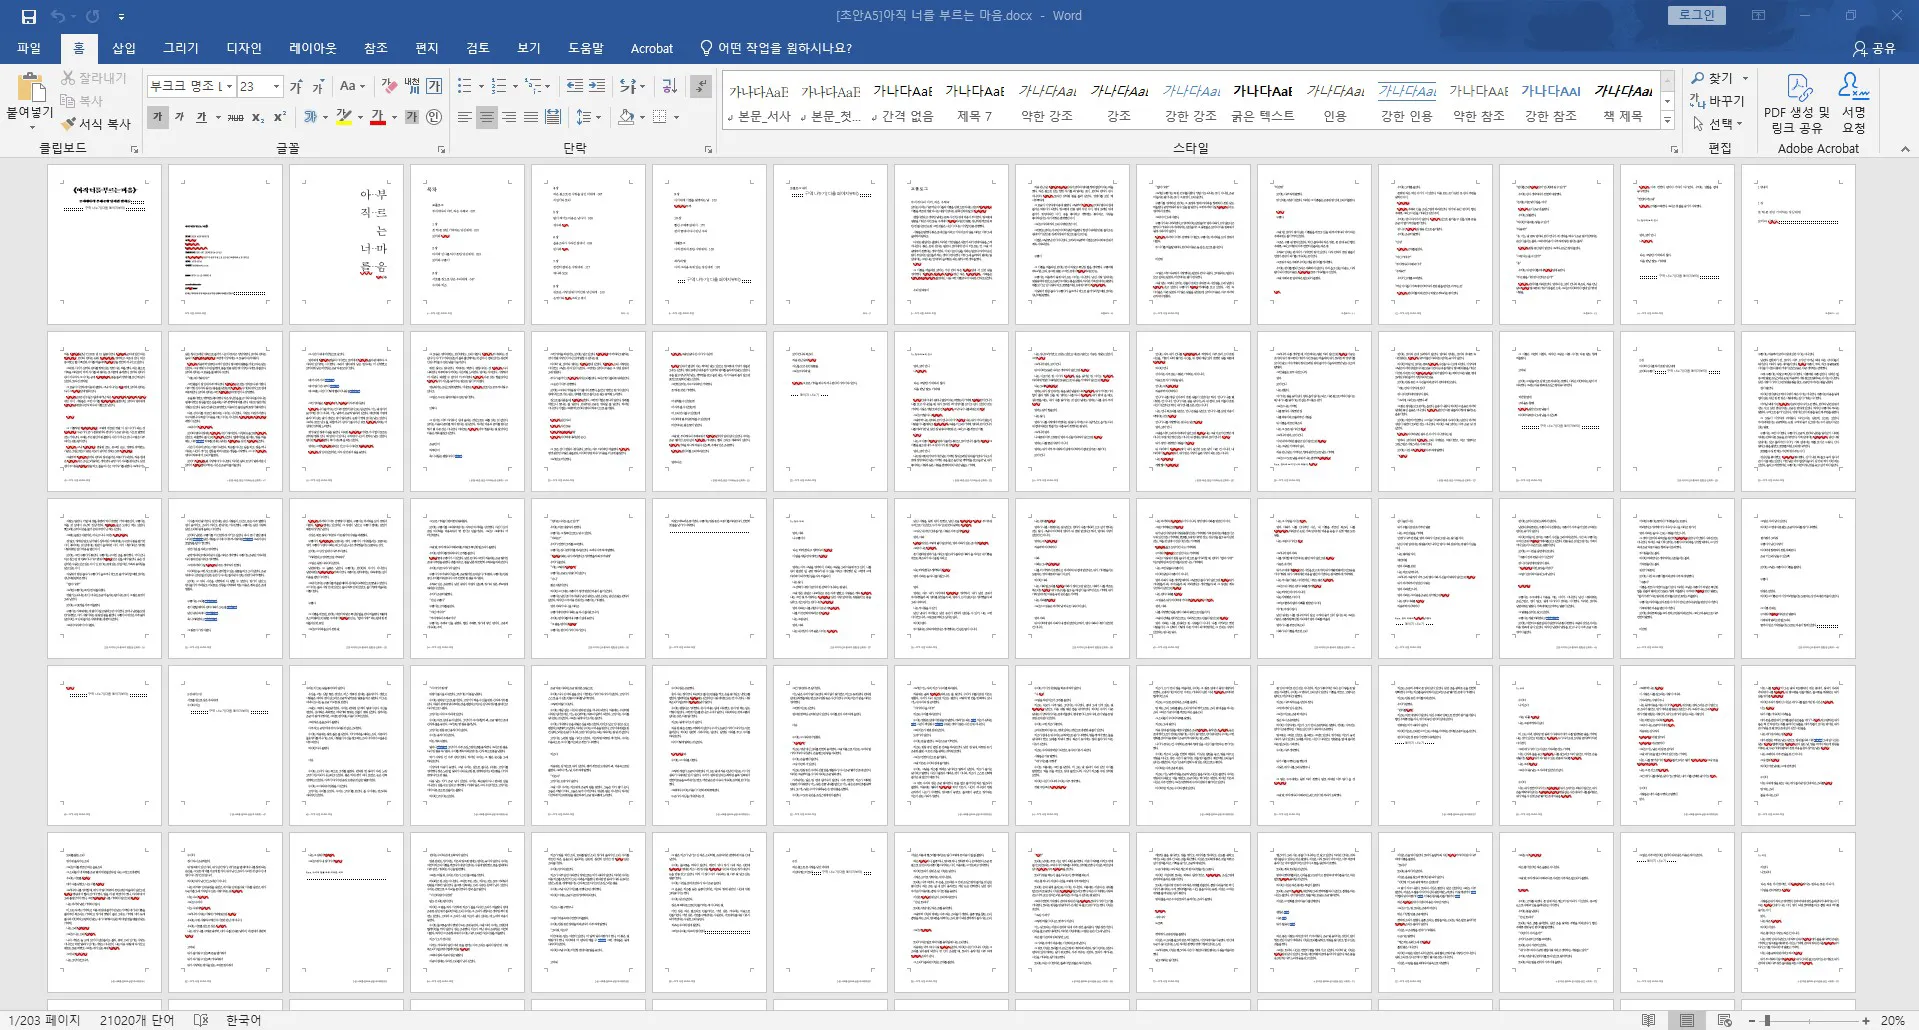This screenshot has width=1919, height=1030.
Task: Apply Format Painter (서식 복사)
Action: (96, 123)
